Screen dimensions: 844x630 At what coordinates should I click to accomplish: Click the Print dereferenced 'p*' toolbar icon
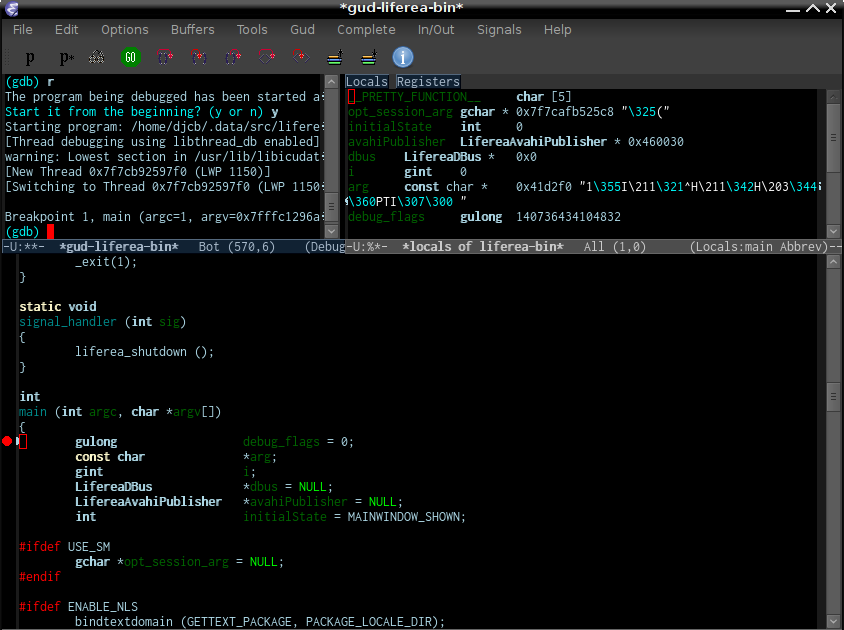66,57
